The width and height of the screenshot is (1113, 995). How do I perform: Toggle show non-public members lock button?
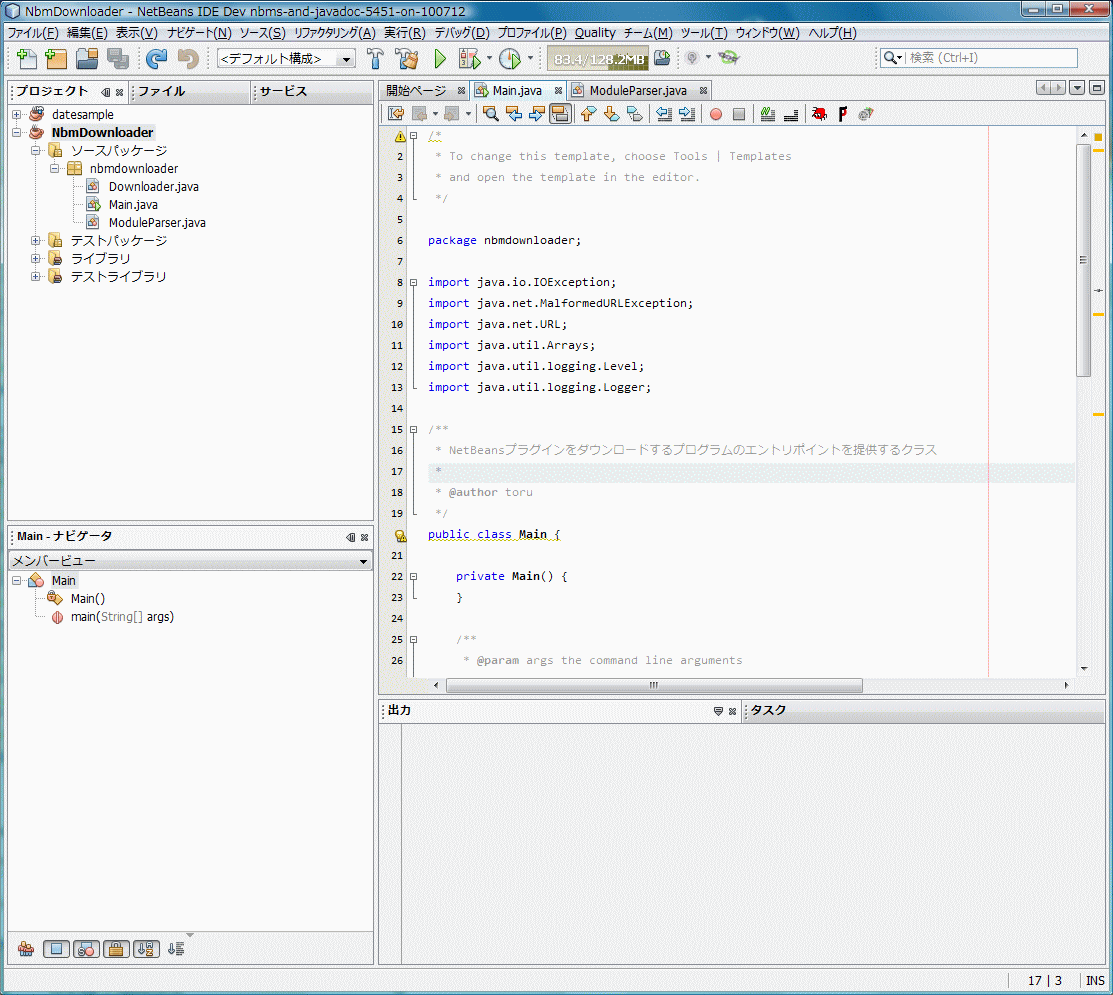[x=116, y=949]
